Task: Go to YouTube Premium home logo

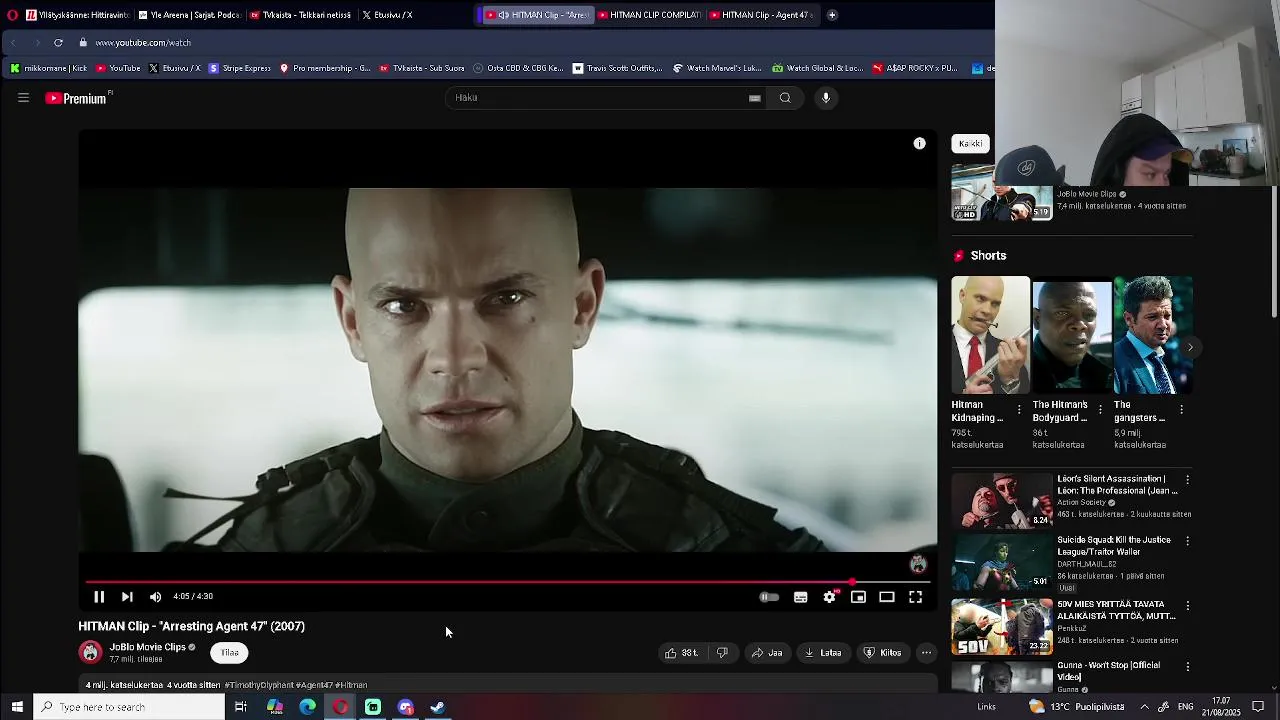Action: point(78,98)
